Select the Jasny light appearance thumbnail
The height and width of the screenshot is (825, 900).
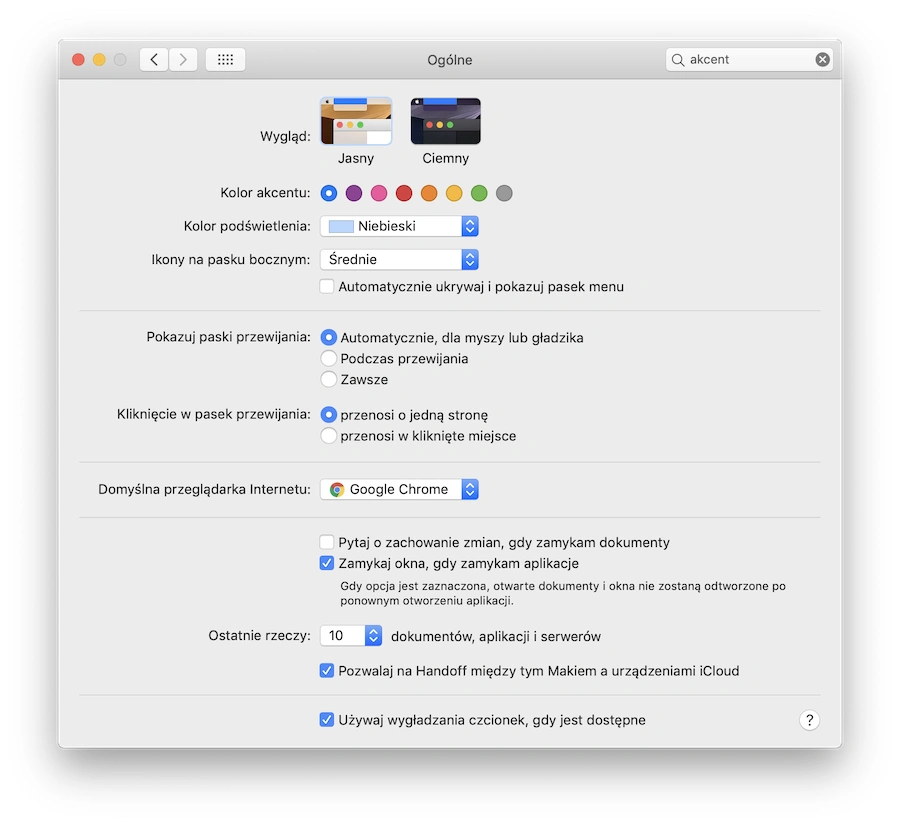pos(356,121)
